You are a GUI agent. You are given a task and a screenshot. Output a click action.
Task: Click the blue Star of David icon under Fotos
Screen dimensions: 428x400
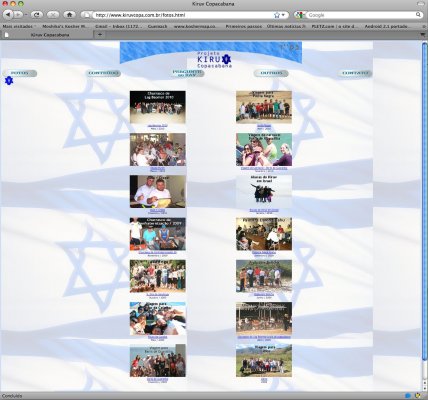[9, 81]
